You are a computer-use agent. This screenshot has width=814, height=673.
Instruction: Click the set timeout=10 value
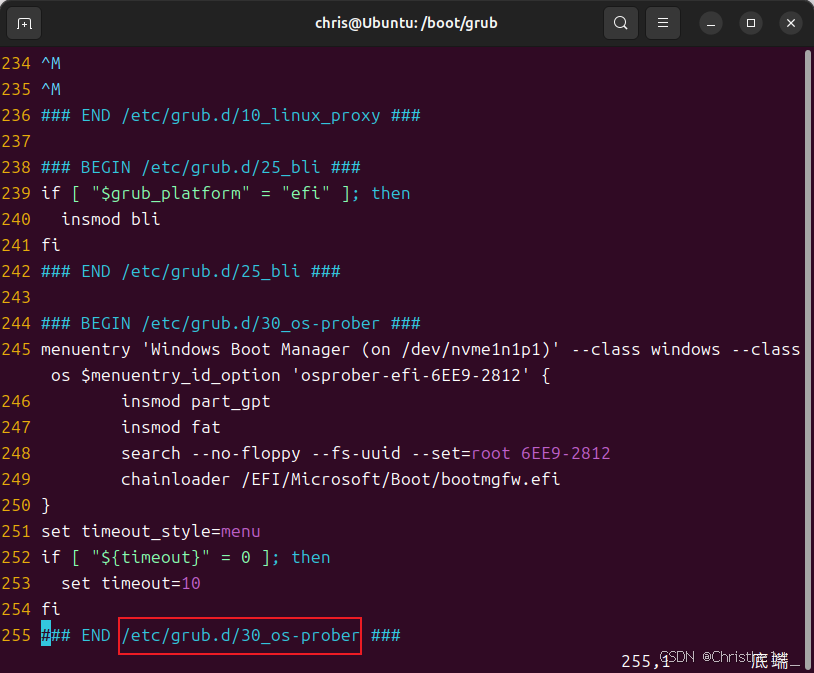(x=190, y=583)
